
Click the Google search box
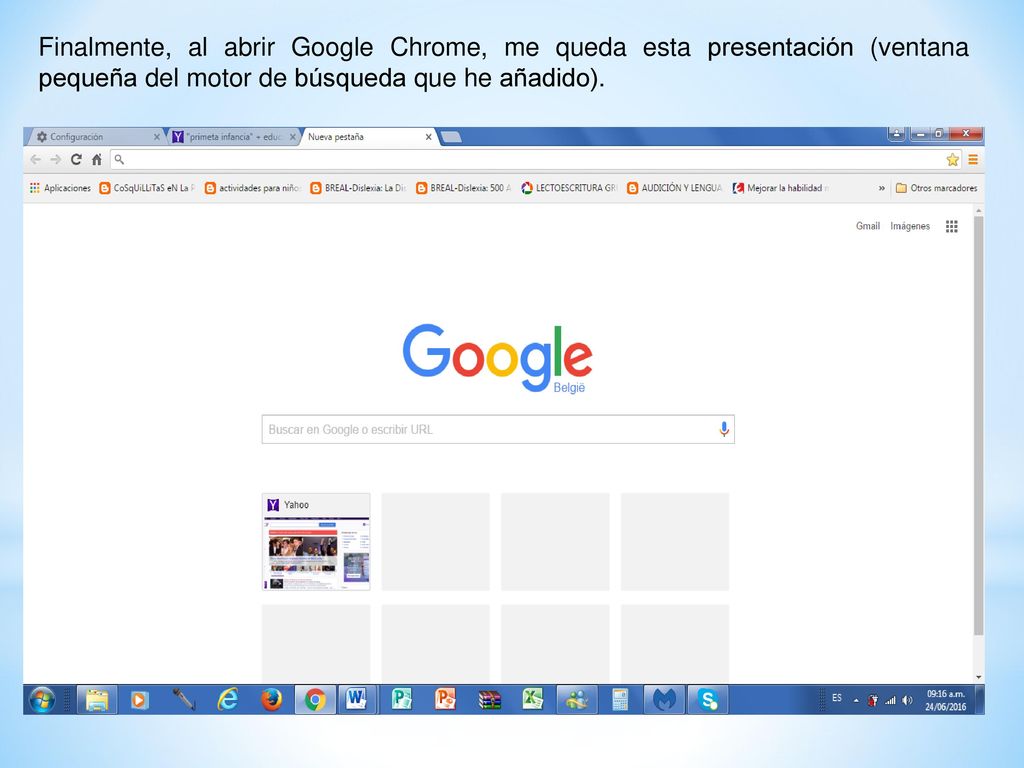click(x=498, y=429)
